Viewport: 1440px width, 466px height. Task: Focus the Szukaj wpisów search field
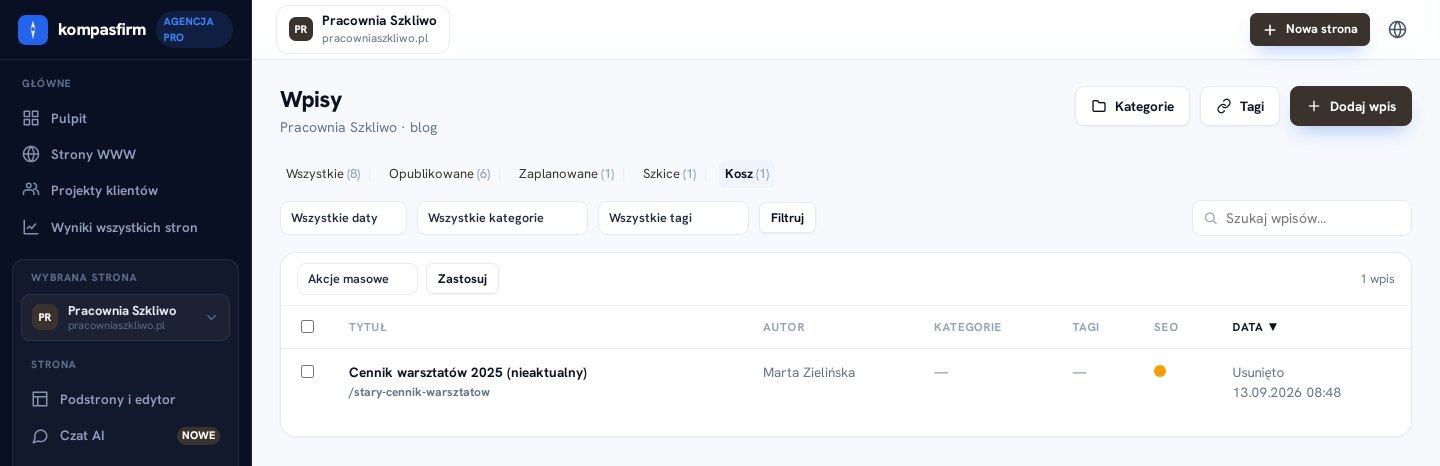(1302, 218)
